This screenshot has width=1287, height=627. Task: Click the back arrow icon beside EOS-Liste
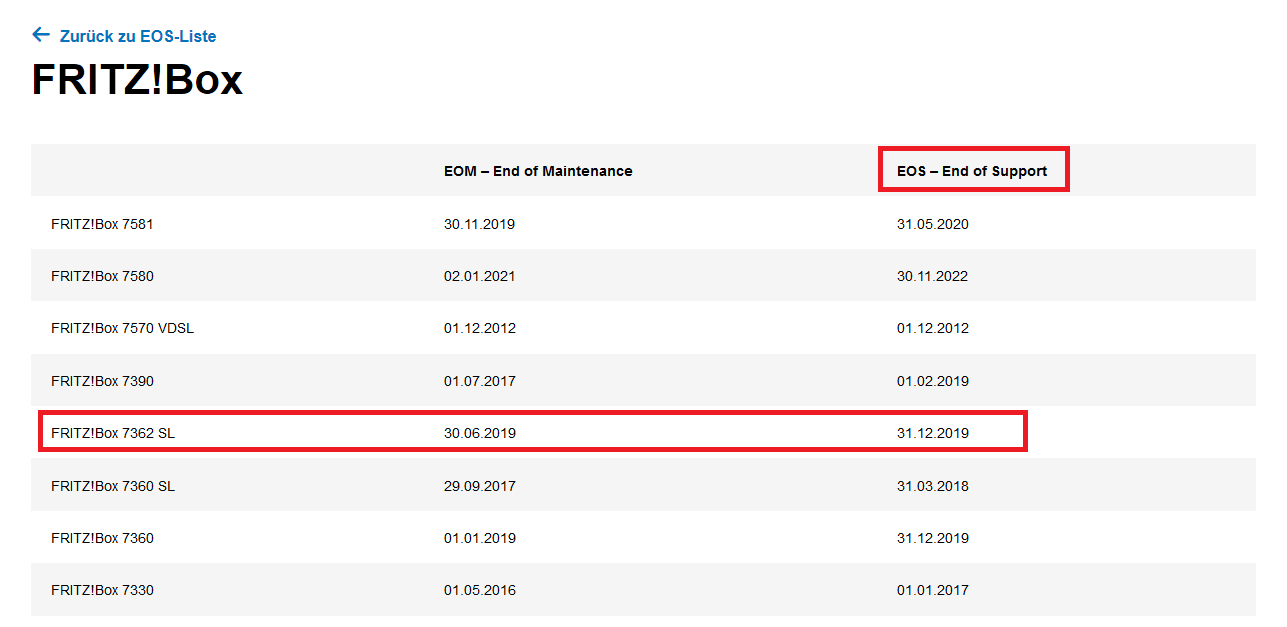(41, 35)
